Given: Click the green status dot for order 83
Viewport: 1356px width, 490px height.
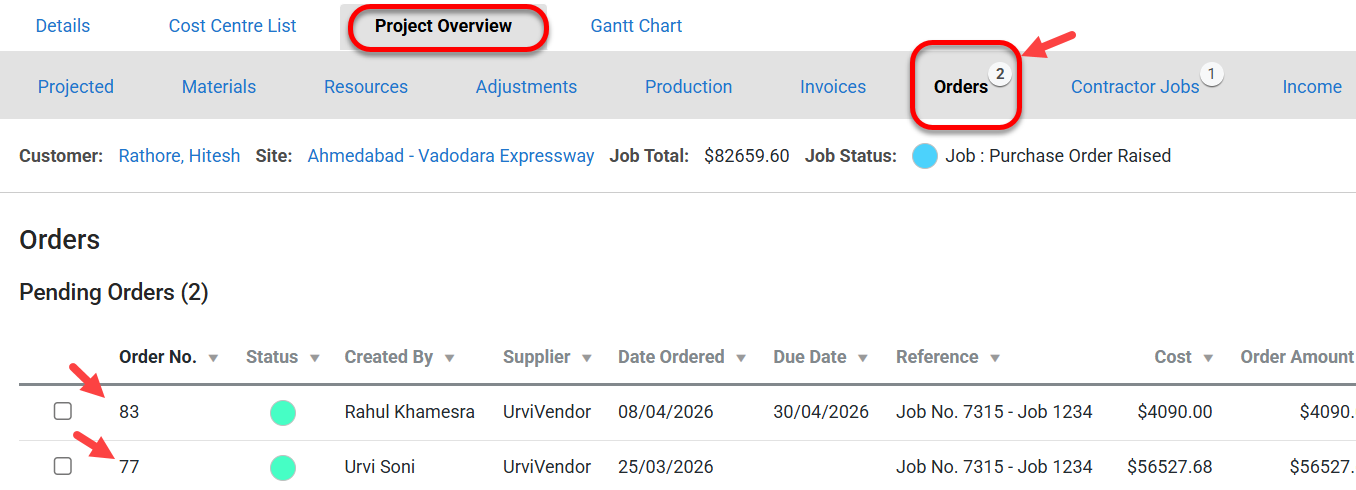Looking at the screenshot, I should click(283, 412).
